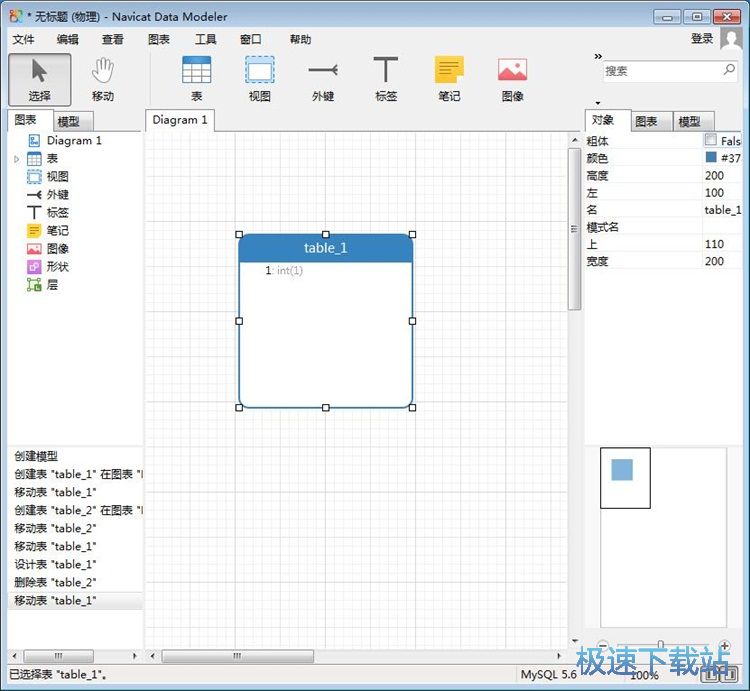The width and height of the screenshot is (750, 691).
Task: Open the 查看 menu
Action: tap(113, 39)
